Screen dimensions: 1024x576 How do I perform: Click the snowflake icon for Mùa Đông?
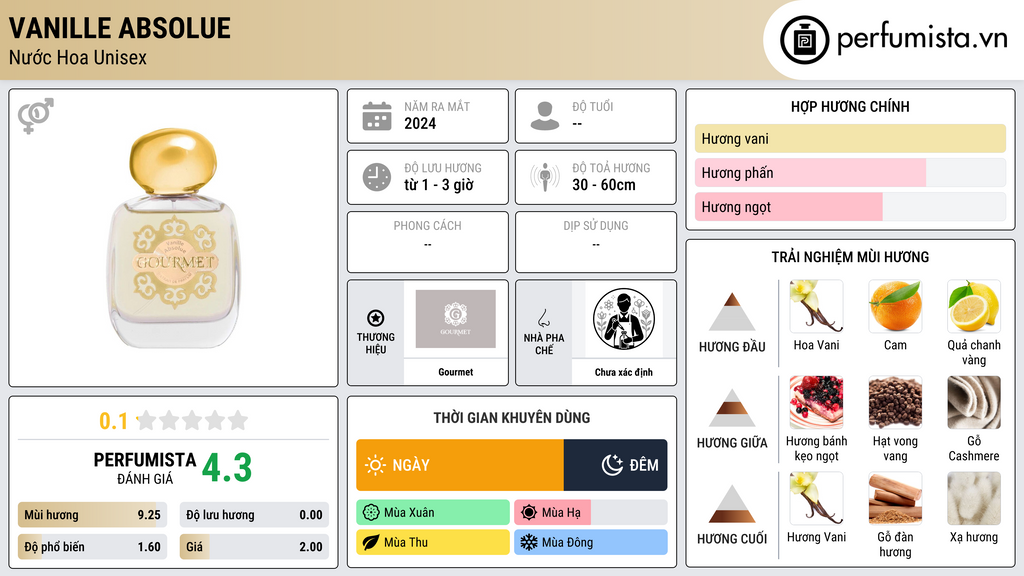(x=529, y=542)
